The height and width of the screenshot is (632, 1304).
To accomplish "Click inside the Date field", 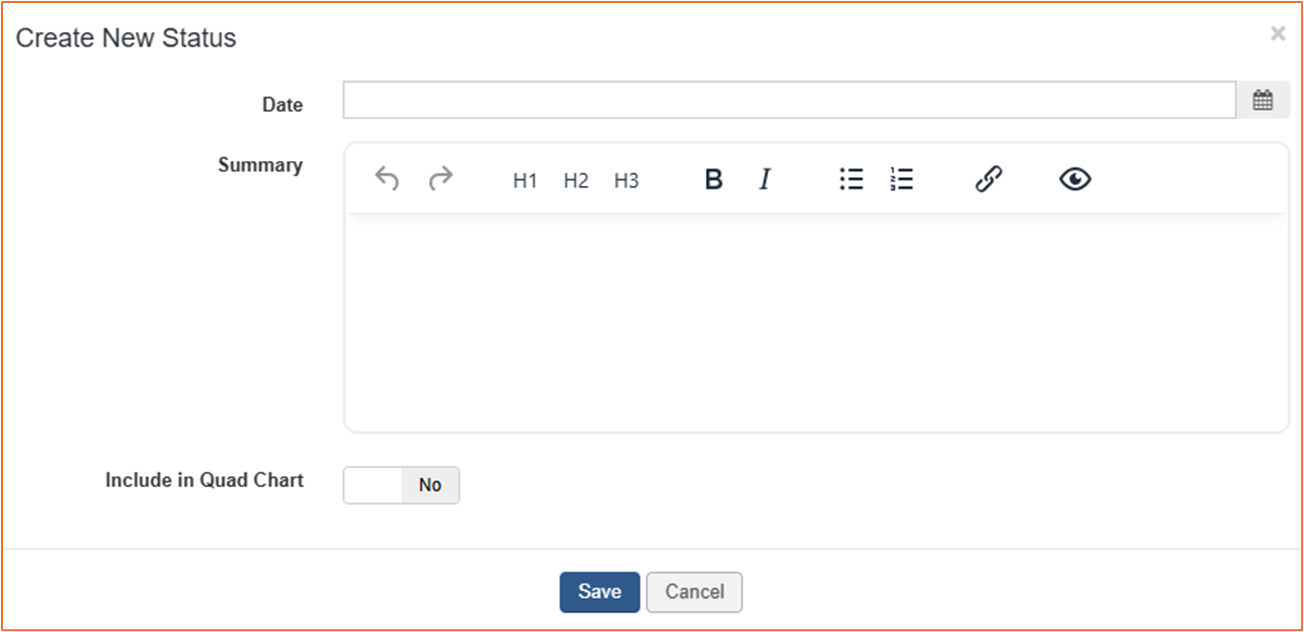I will 790,100.
